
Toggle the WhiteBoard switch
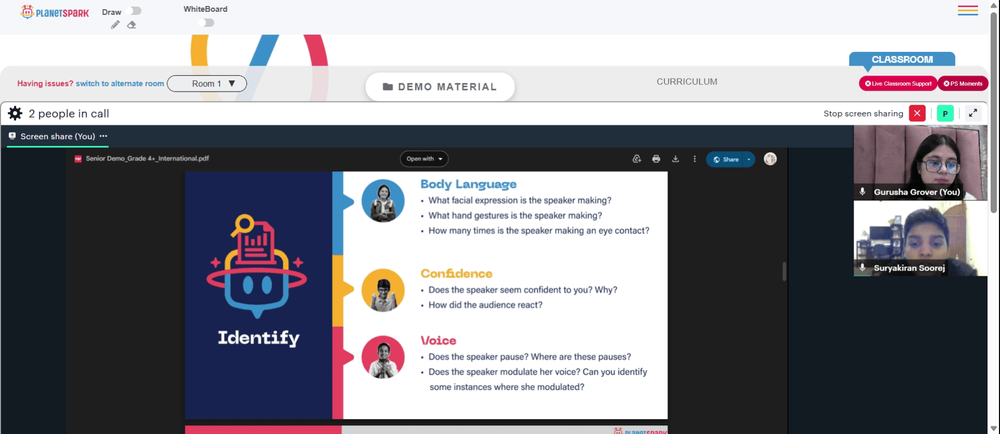205,23
